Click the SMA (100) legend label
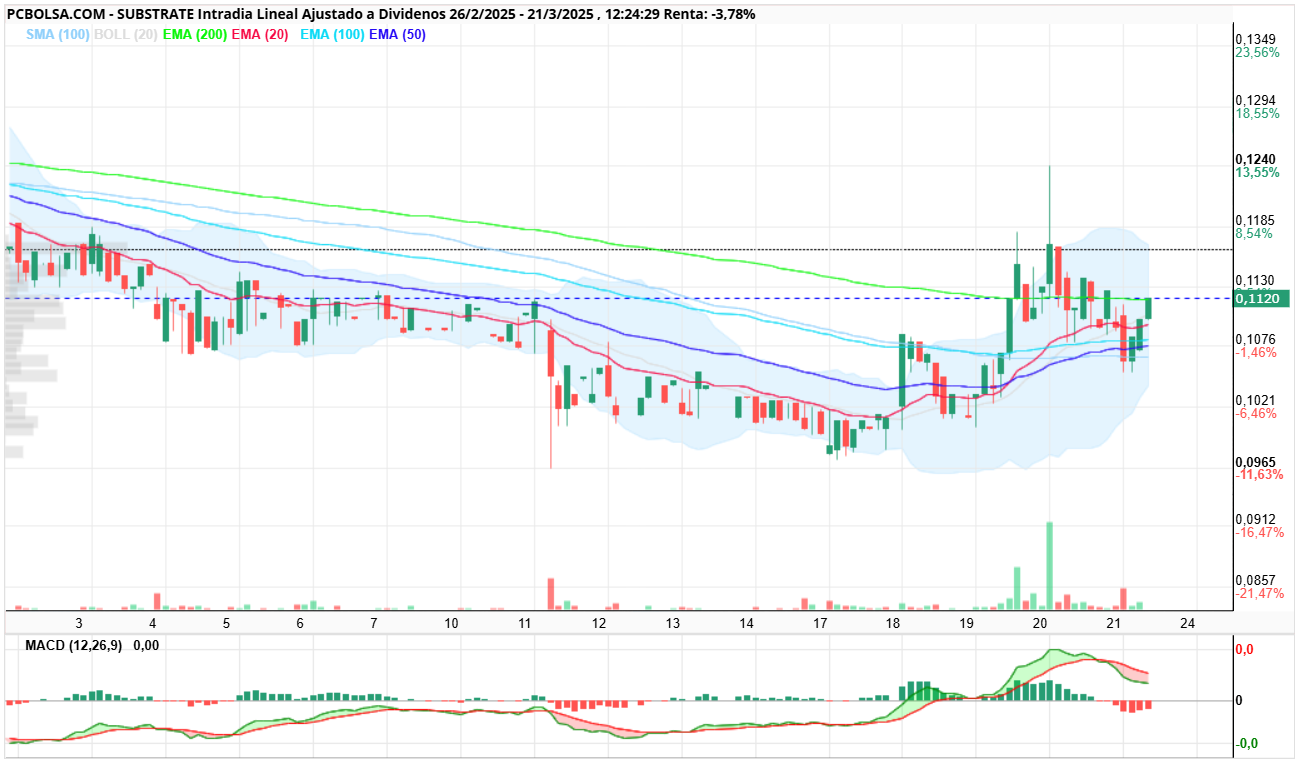The width and height of the screenshot is (1299, 763). point(57,34)
